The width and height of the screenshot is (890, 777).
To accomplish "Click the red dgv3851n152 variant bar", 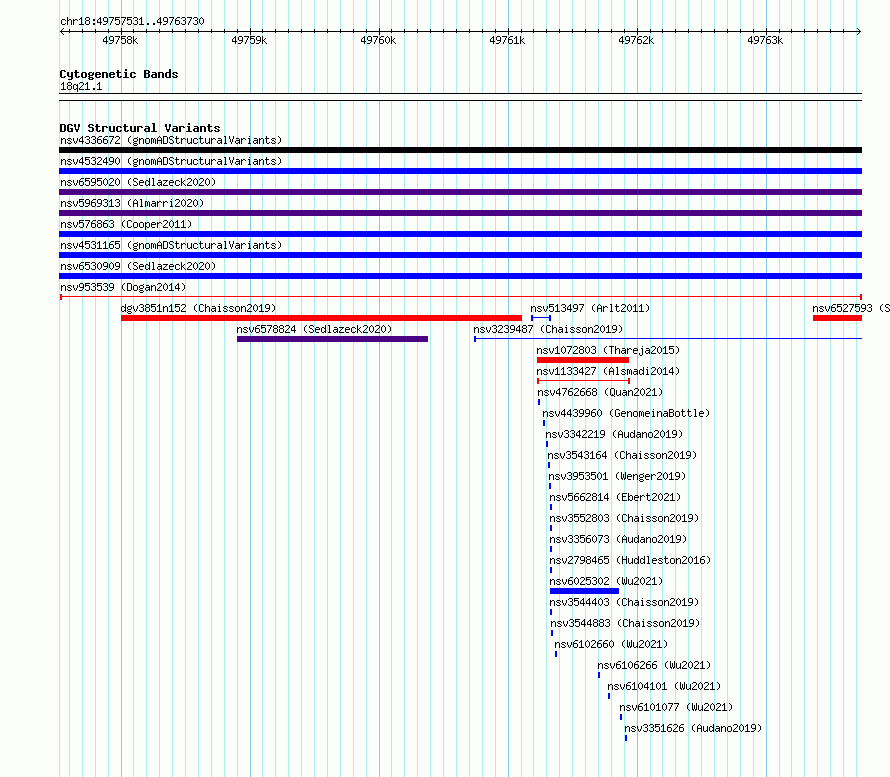I will pyautogui.click(x=321, y=318).
